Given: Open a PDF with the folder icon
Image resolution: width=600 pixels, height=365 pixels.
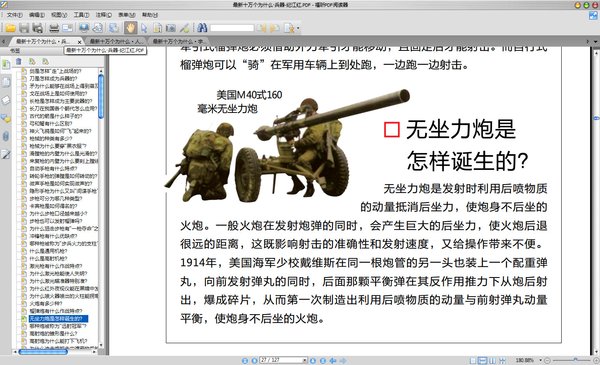Looking at the screenshot, I should click(11, 28).
